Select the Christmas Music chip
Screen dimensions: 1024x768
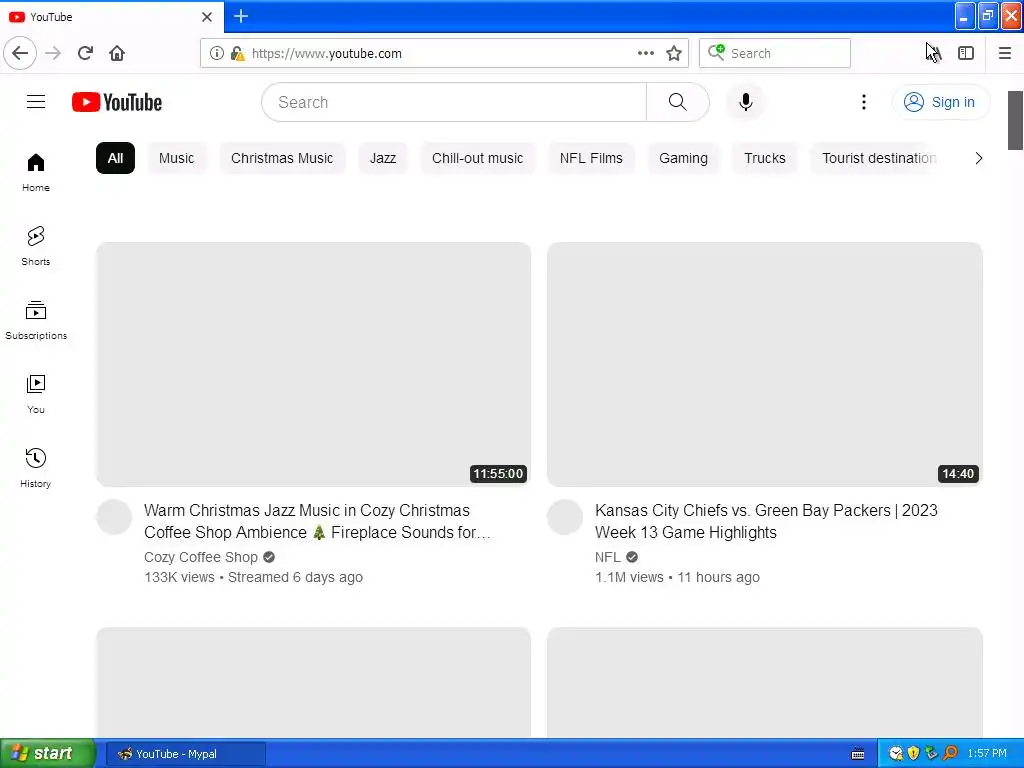tap(281, 158)
